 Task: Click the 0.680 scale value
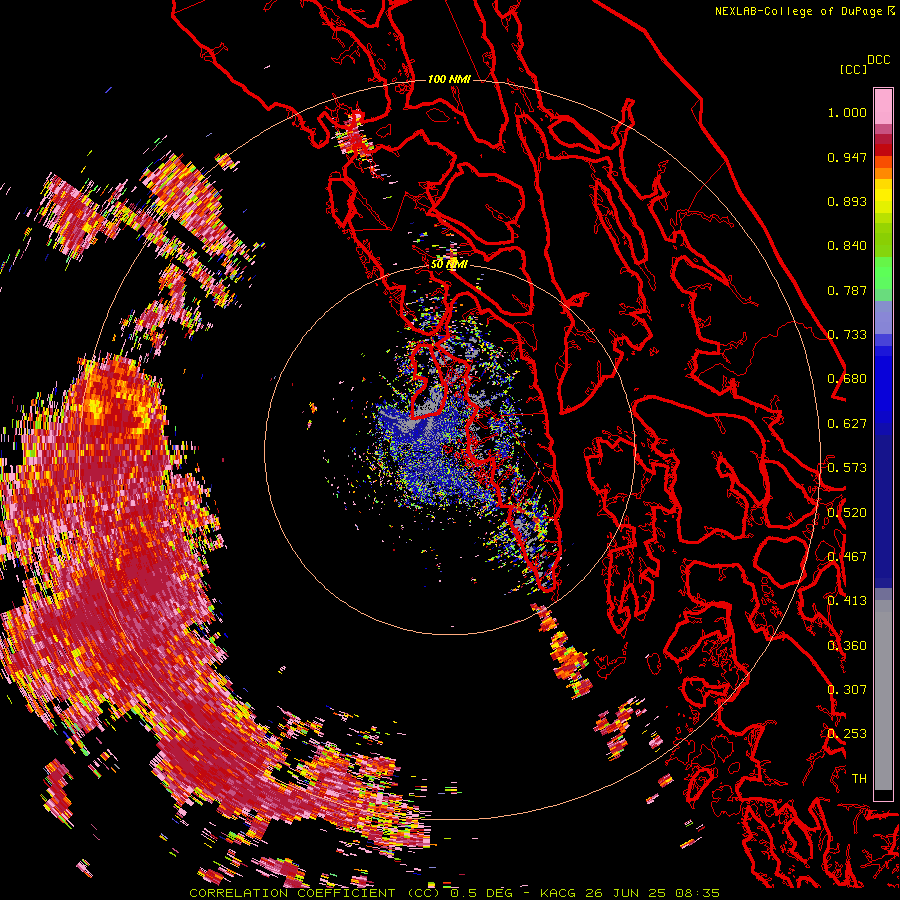pyautogui.click(x=847, y=379)
